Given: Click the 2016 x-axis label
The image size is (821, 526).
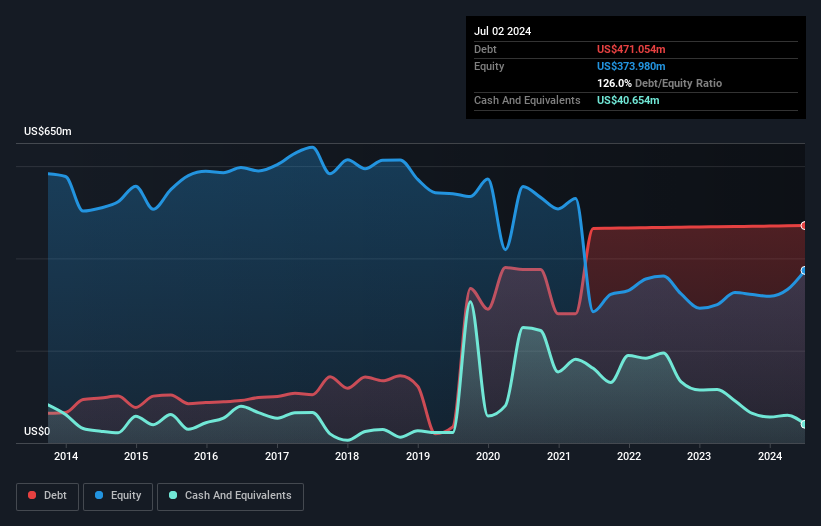Looking at the screenshot, I should (x=206, y=456).
